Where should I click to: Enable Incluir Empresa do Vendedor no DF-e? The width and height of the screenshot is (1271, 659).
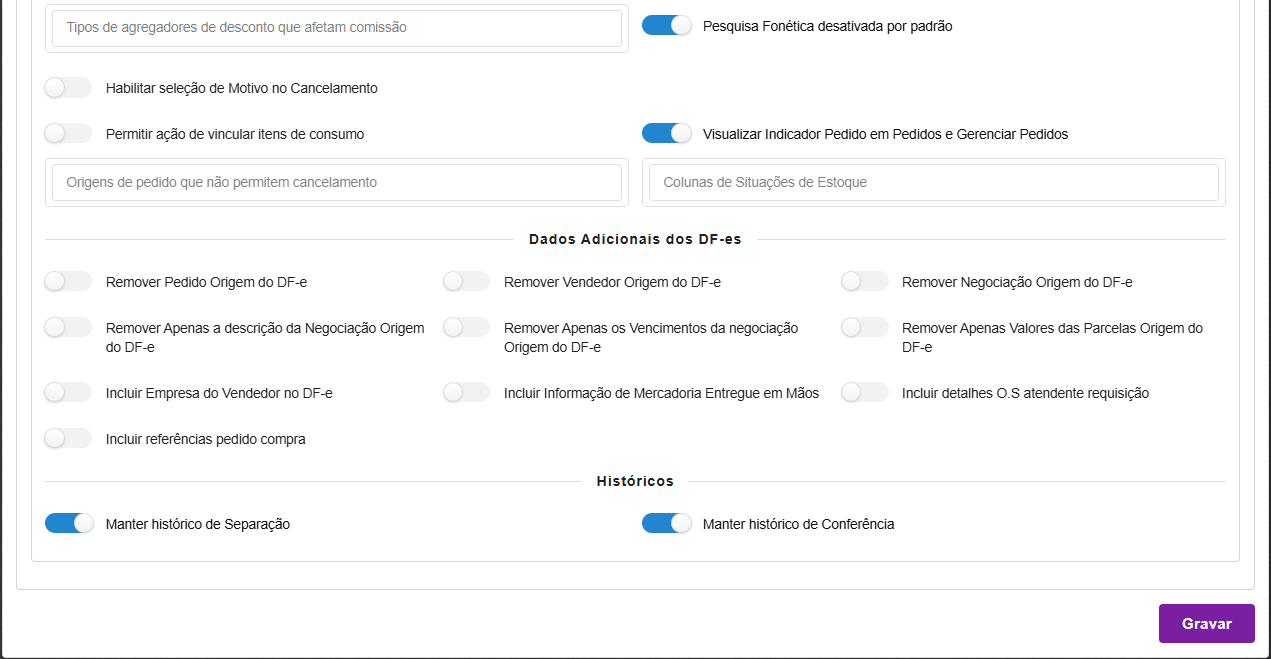pyautogui.click(x=67, y=392)
